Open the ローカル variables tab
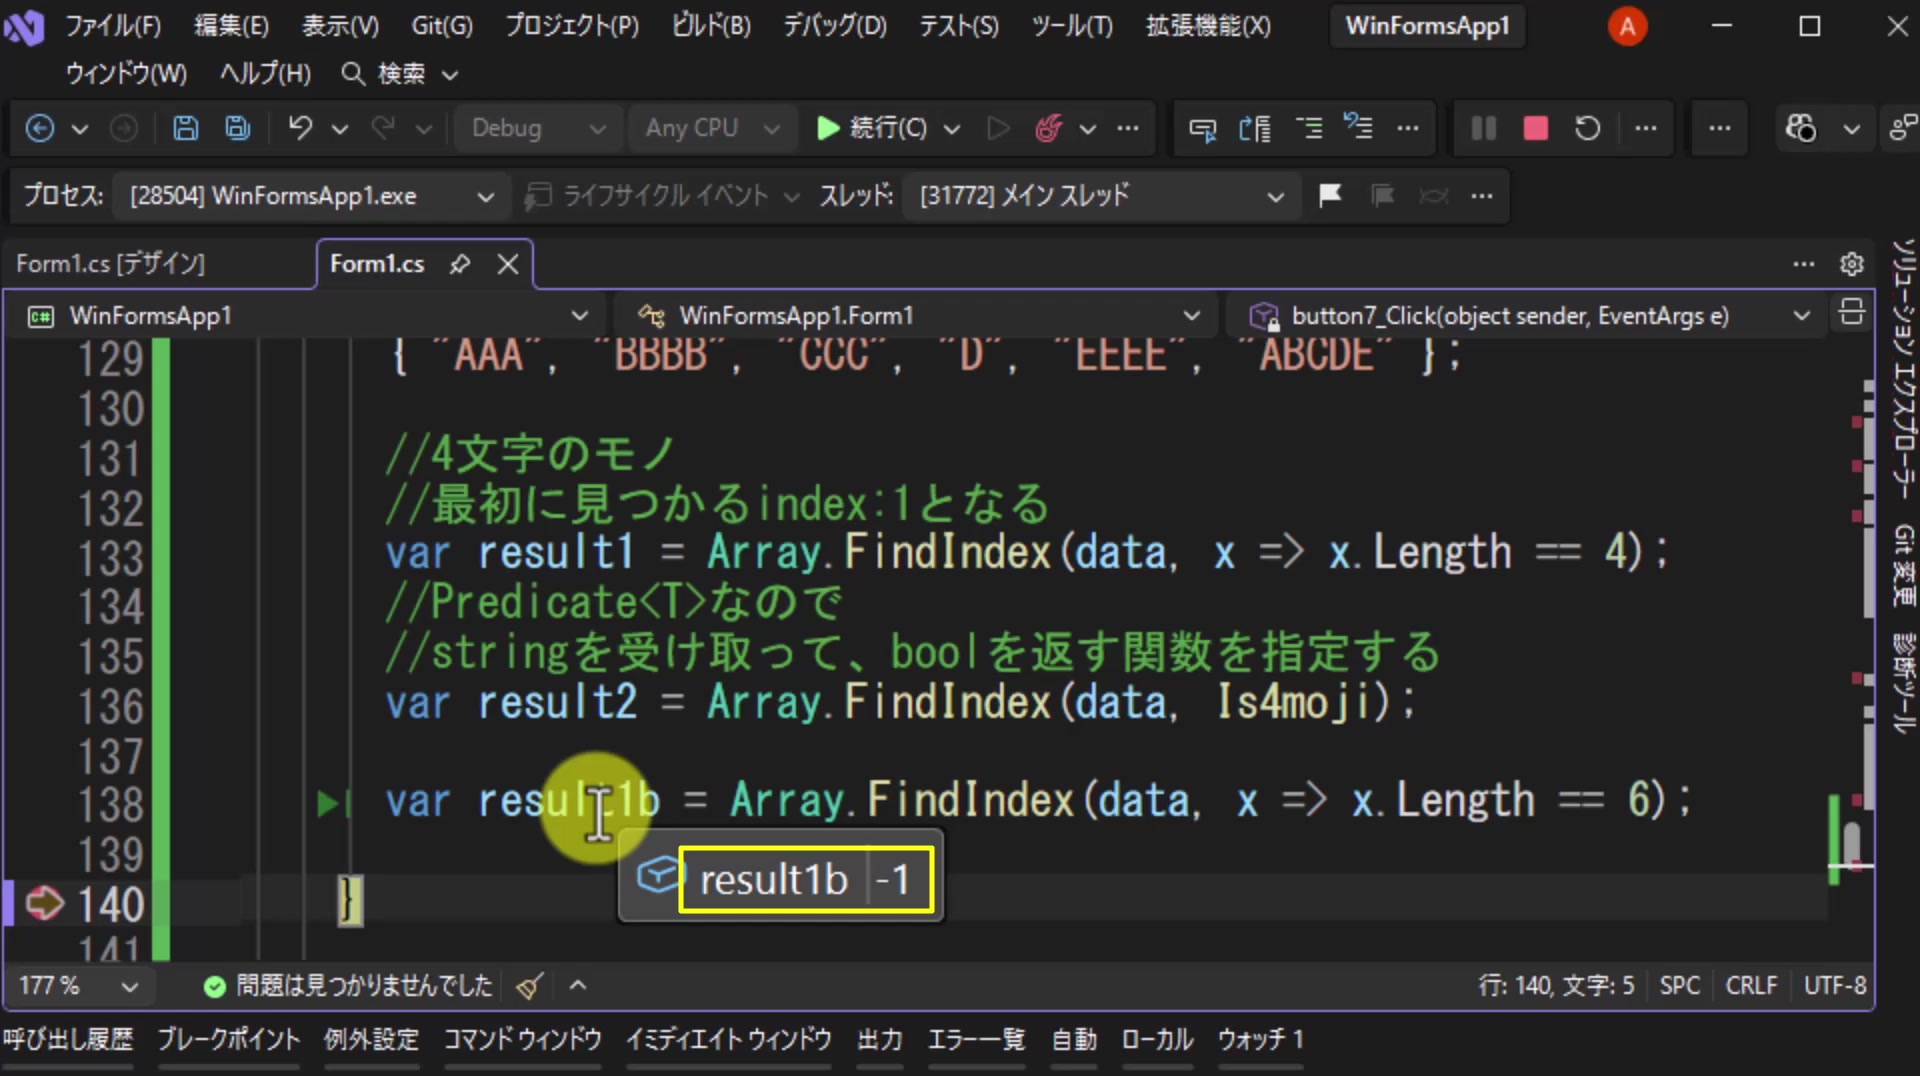The width and height of the screenshot is (1920, 1076). click(x=1158, y=1040)
